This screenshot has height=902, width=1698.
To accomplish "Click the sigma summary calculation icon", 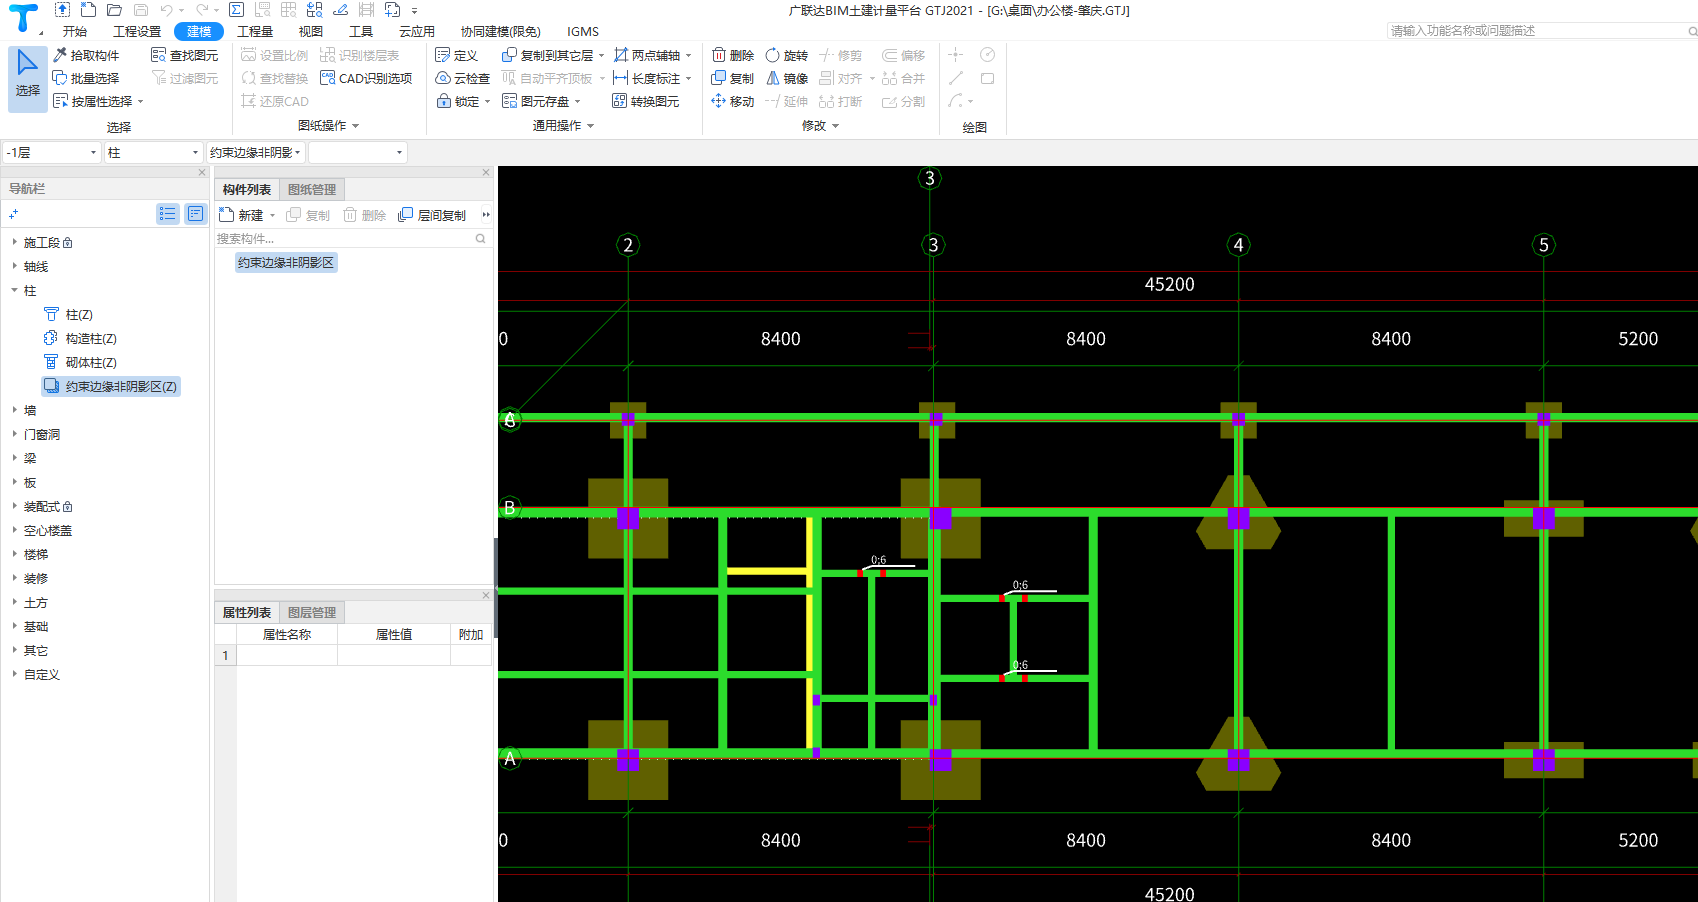I will pyautogui.click(x=236, y=10).
